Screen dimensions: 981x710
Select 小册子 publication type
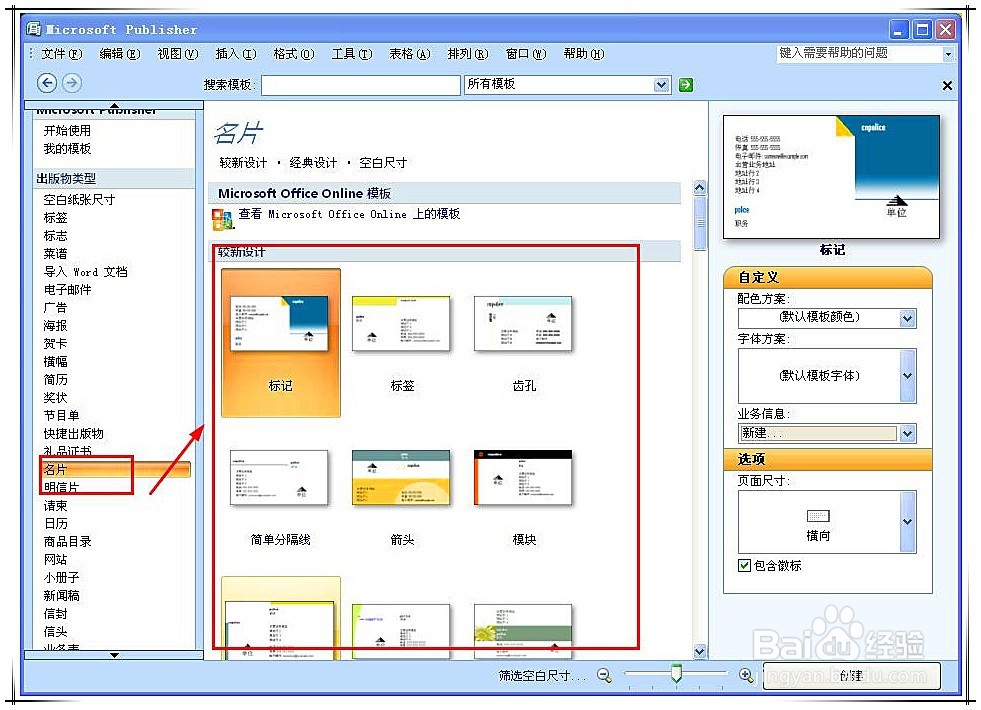click(61, 578)
